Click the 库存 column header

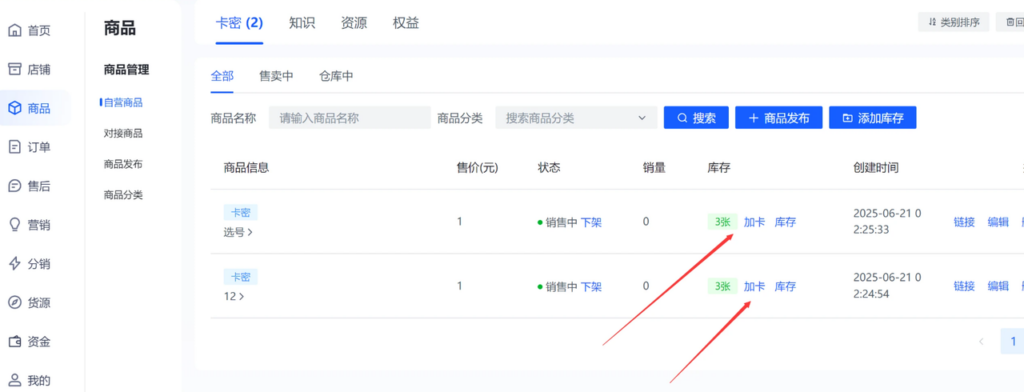[718, 168]
